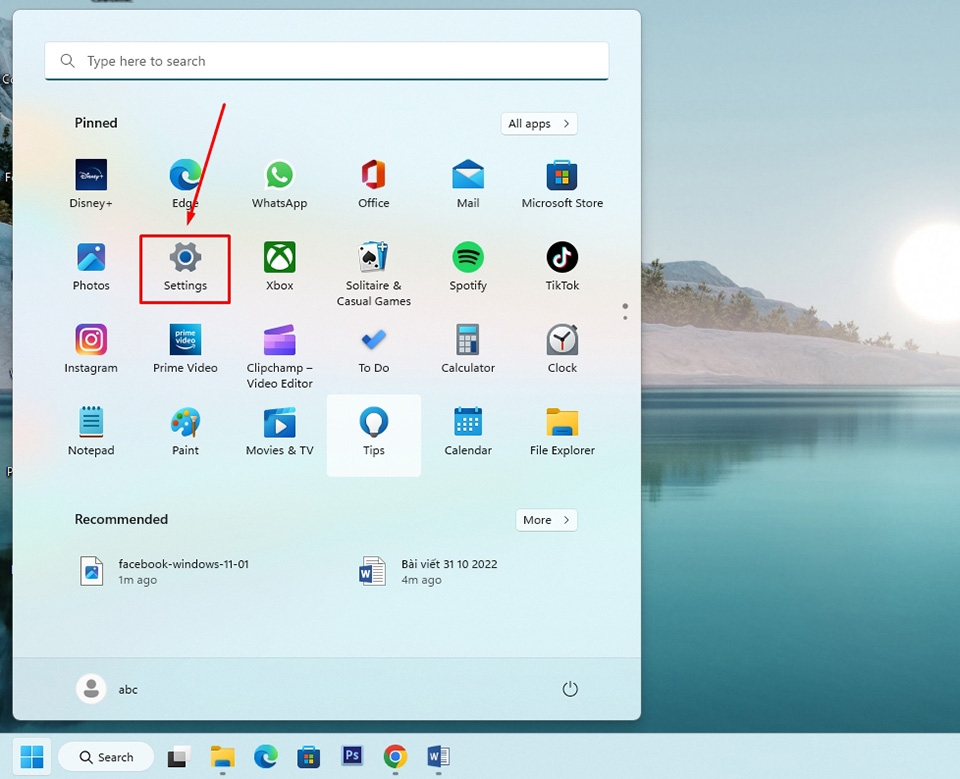Open the Clock app

click(562, 349)
